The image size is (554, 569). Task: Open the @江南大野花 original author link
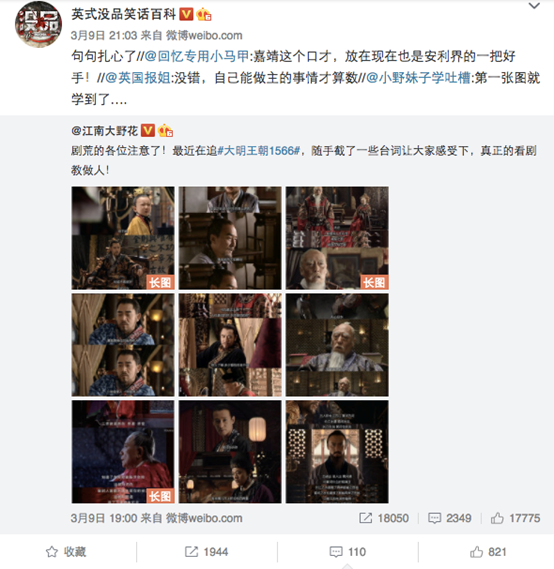point(104,131)
